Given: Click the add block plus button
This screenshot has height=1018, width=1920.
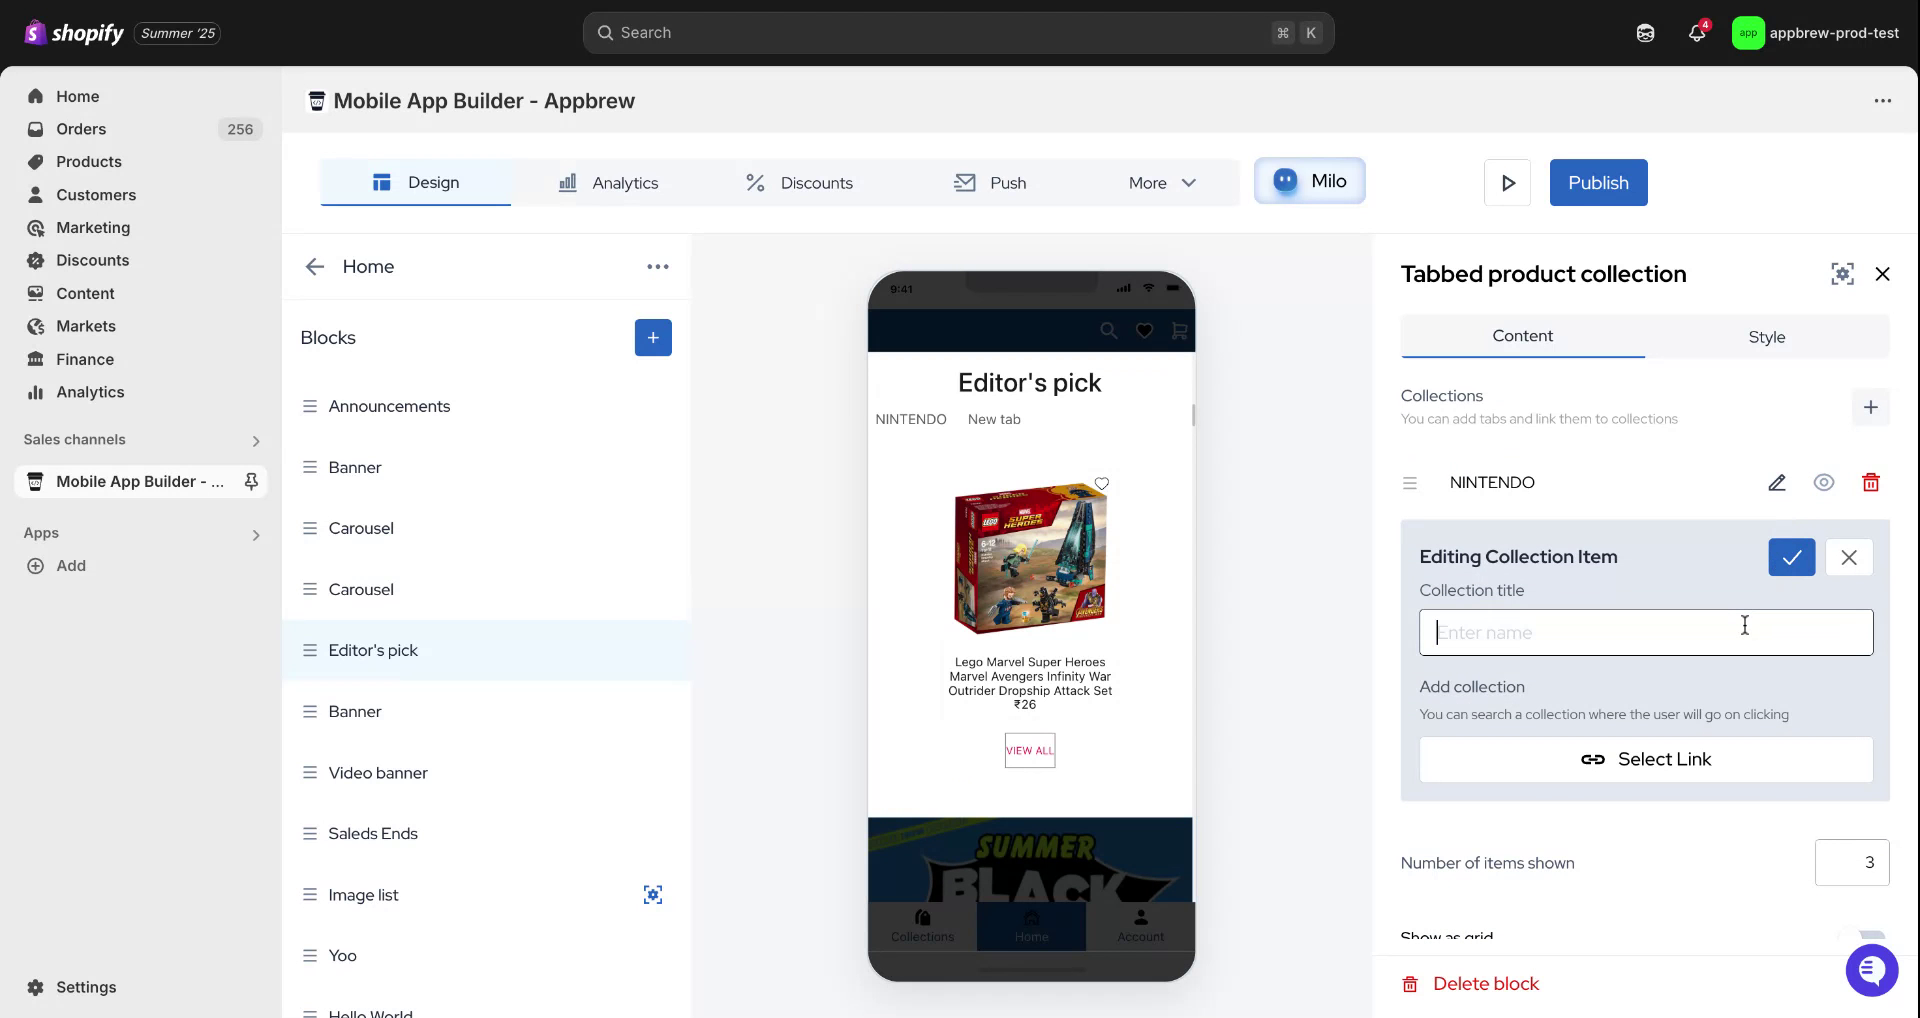Looking at the screenshot, I should (653, 338).
